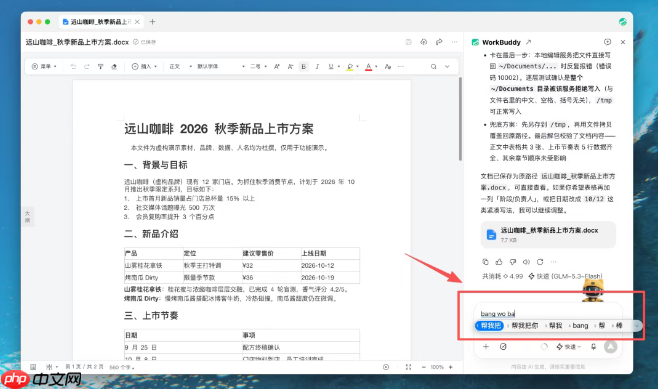Apply the red font color

point(368,66)
